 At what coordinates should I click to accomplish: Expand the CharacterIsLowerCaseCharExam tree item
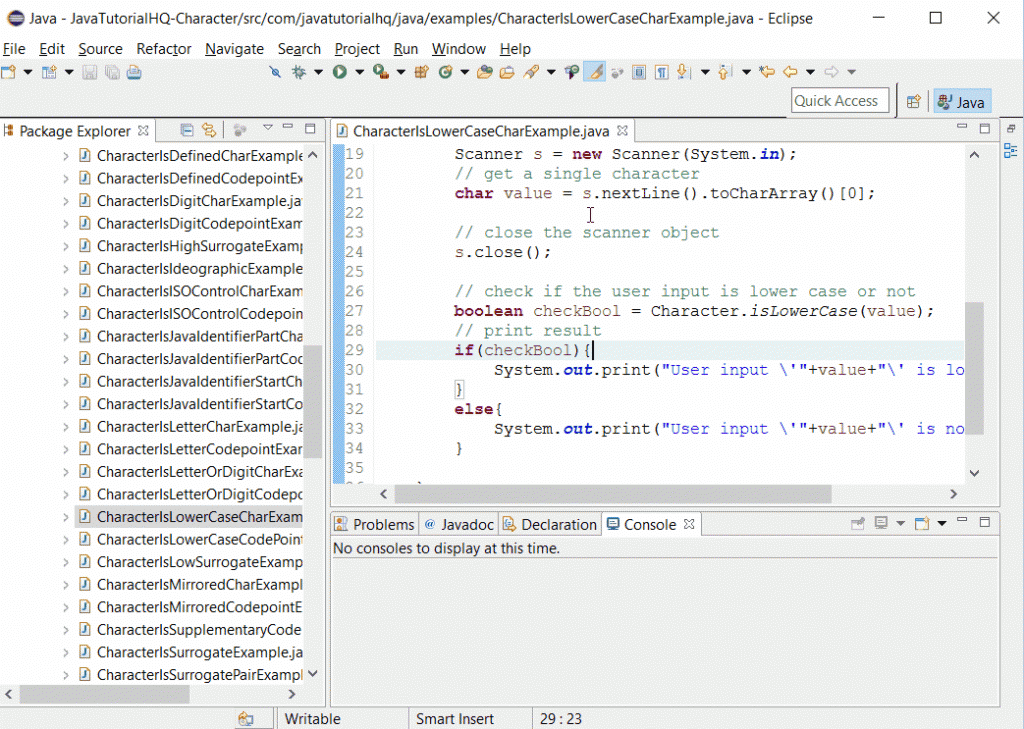pos(65,517)
